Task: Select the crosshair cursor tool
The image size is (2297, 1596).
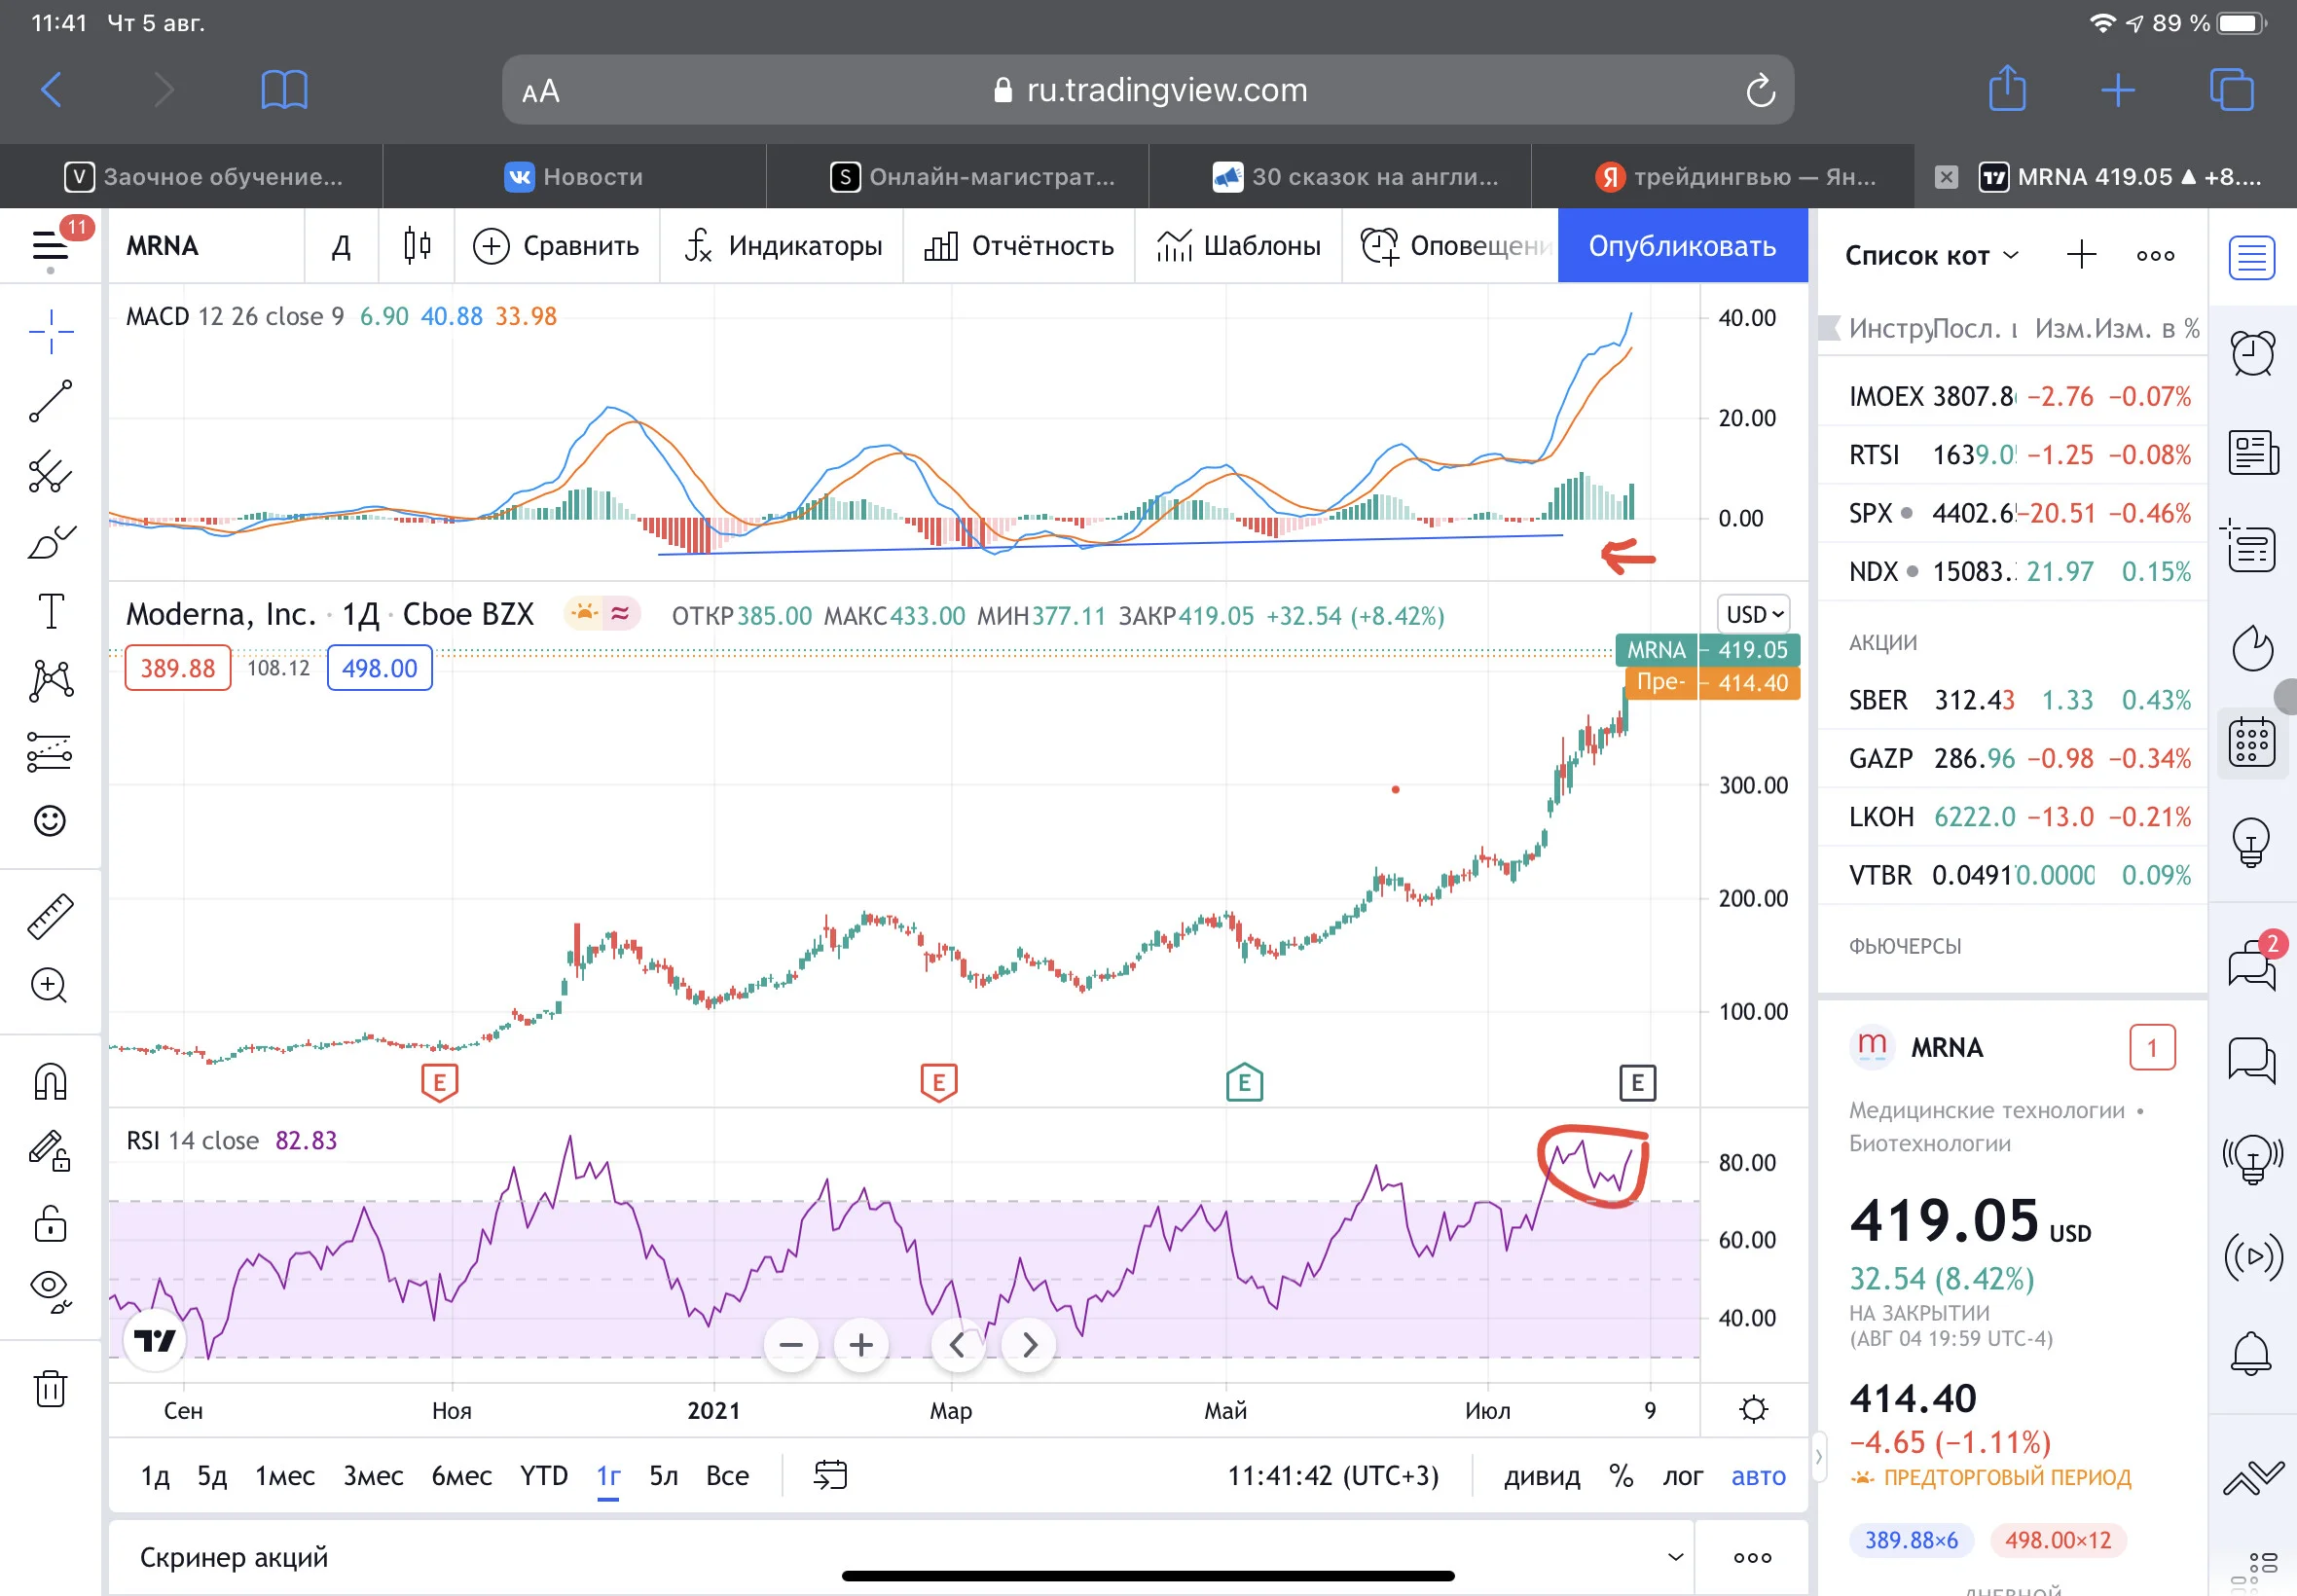Action: point(50,331)
